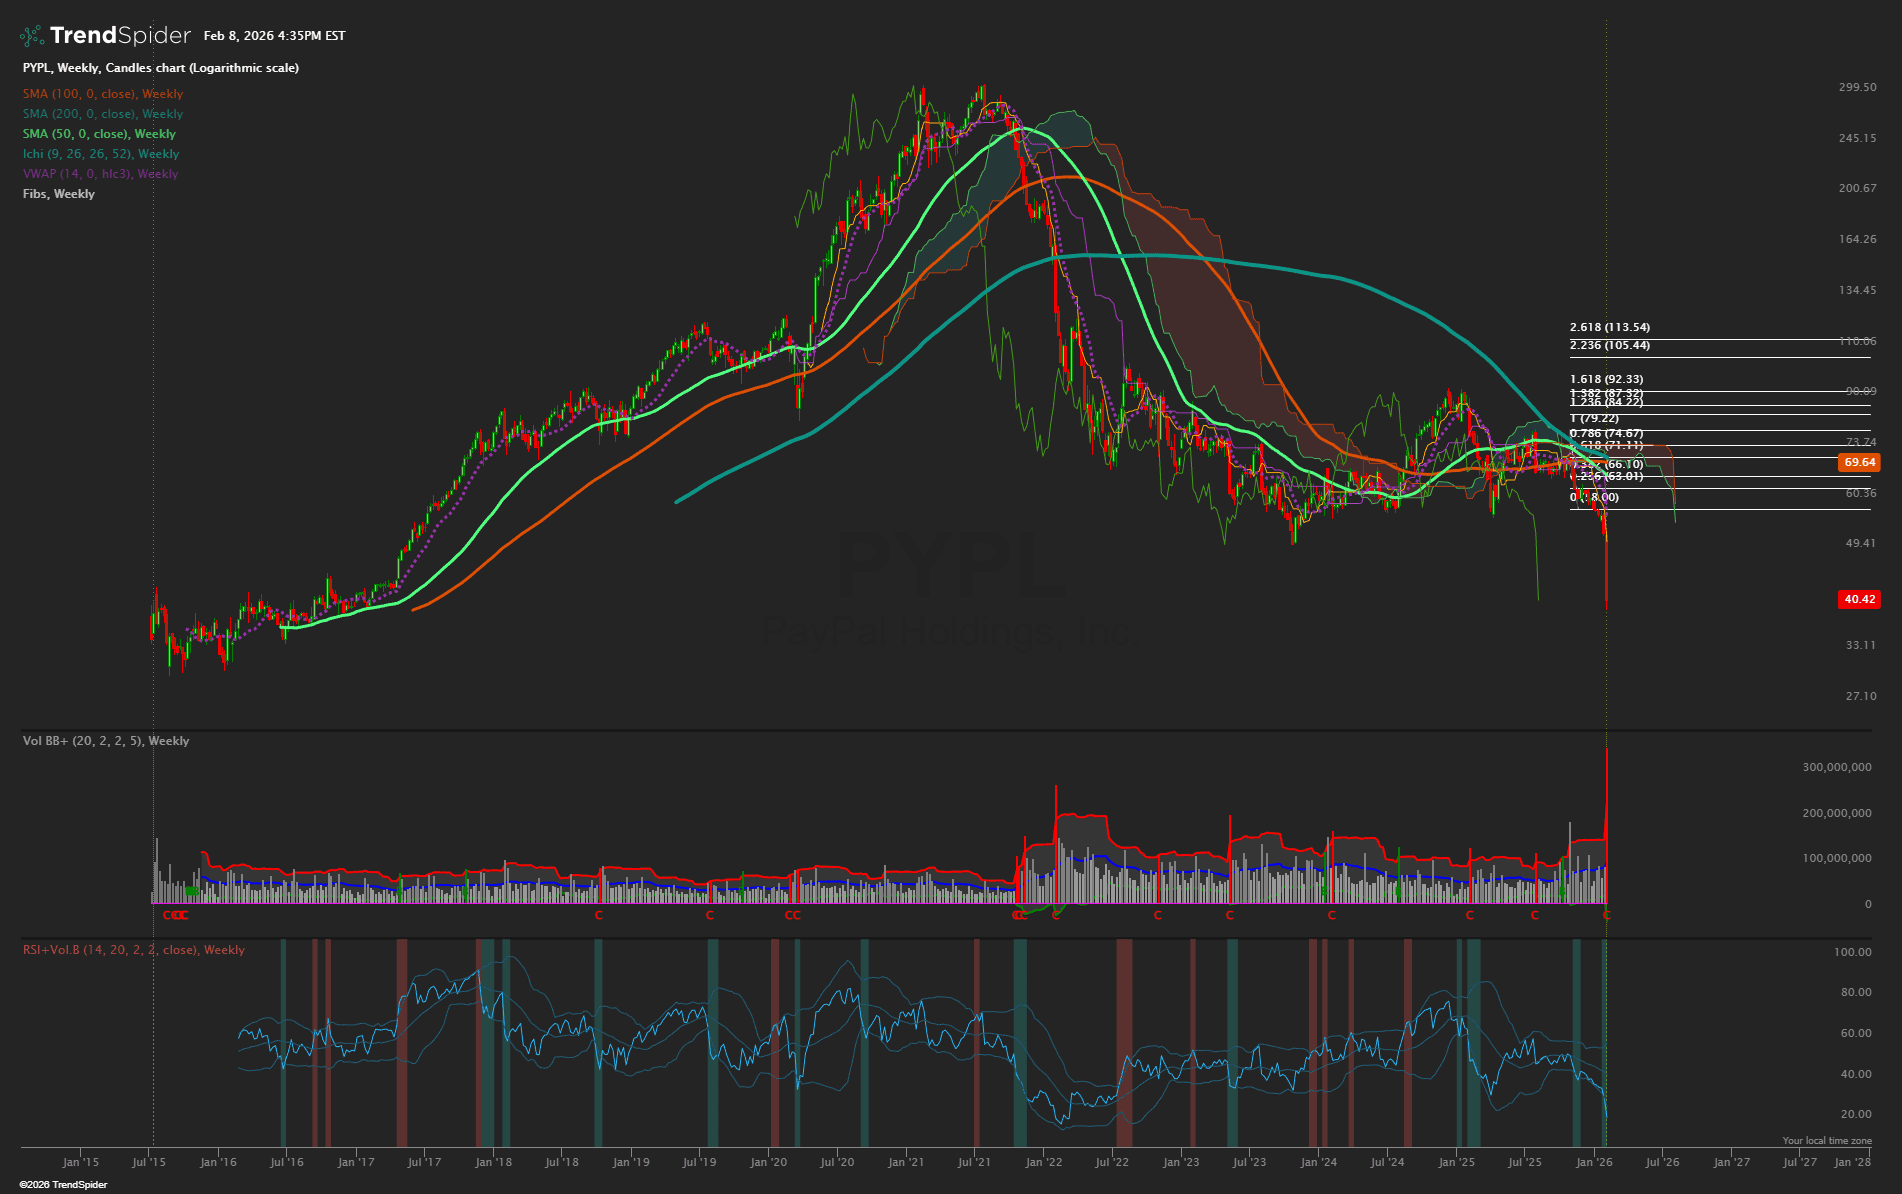
Task: Click the Ichi (9, 26, 26, 52) legend entry
Action: click(x=101, y=154)
